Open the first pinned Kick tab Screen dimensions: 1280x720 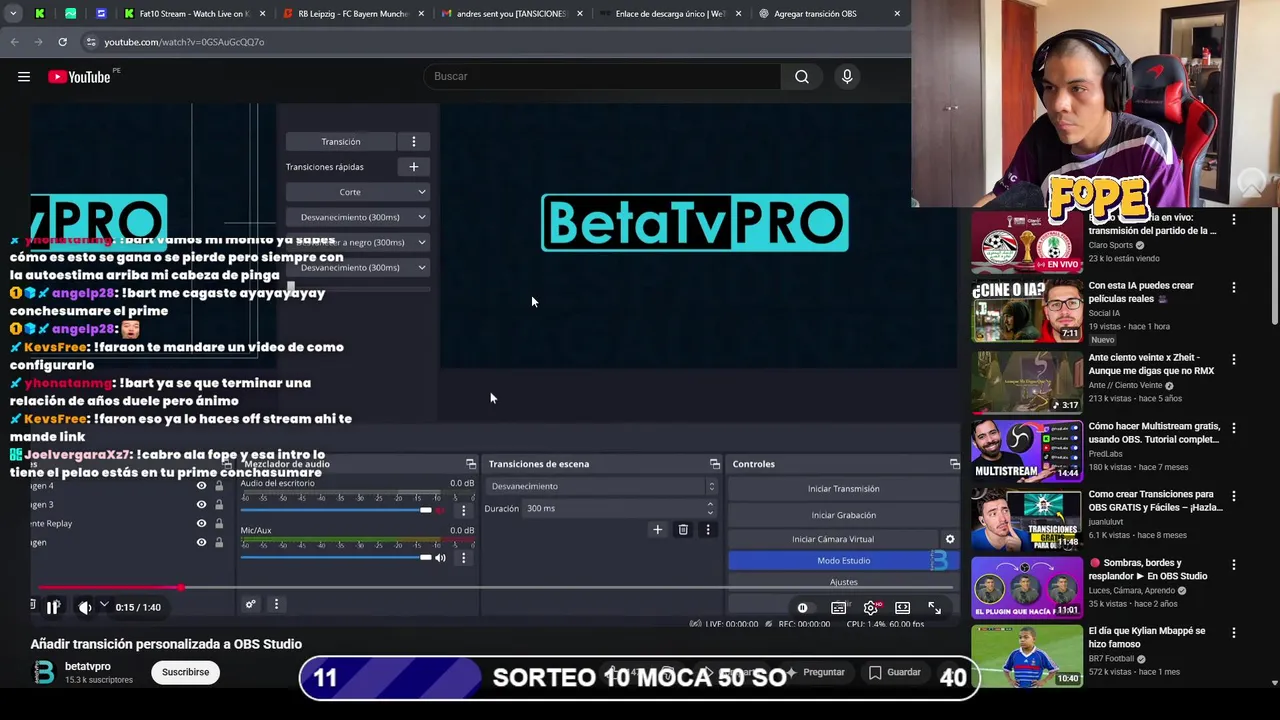pos(39,14)
